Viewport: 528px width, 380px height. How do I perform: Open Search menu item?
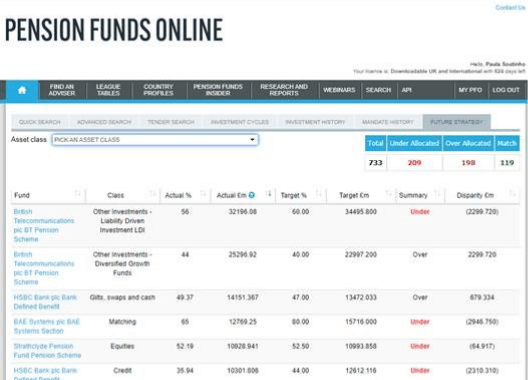point(378,90)
